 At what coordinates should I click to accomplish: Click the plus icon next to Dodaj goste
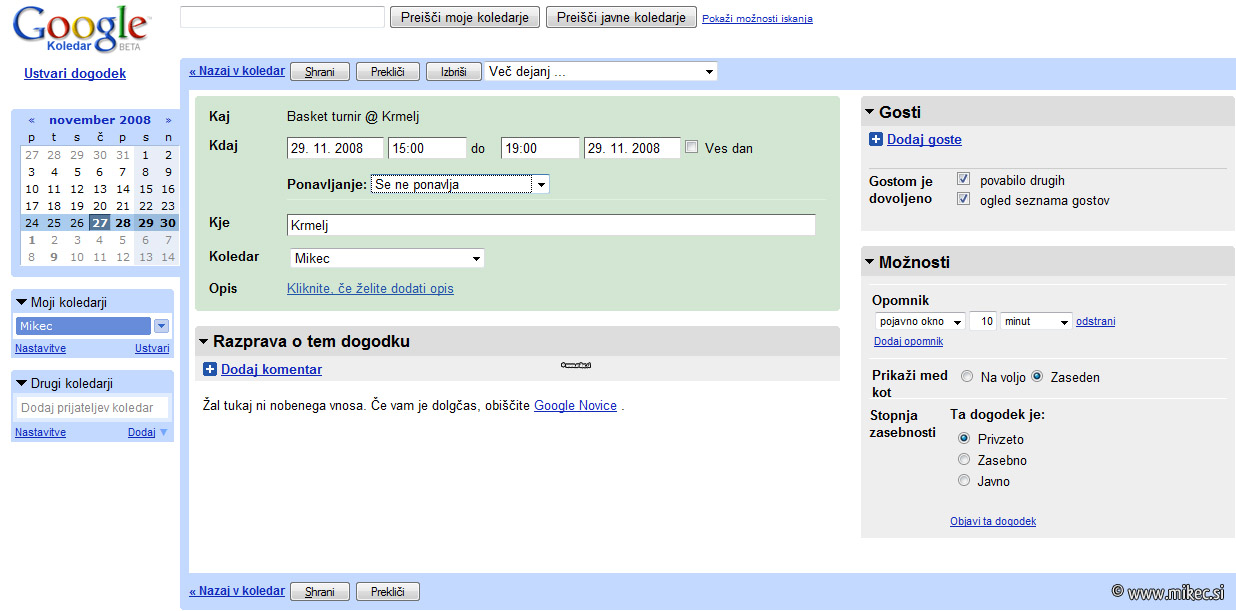[878, 140]
